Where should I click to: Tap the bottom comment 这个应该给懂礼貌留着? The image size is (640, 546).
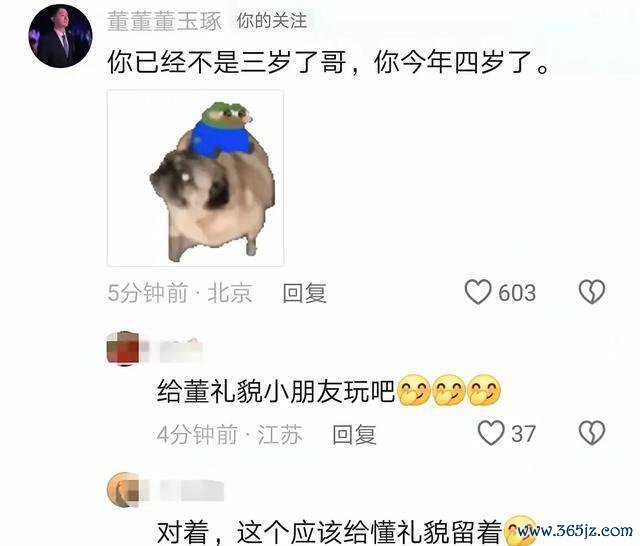coord(369,532)
